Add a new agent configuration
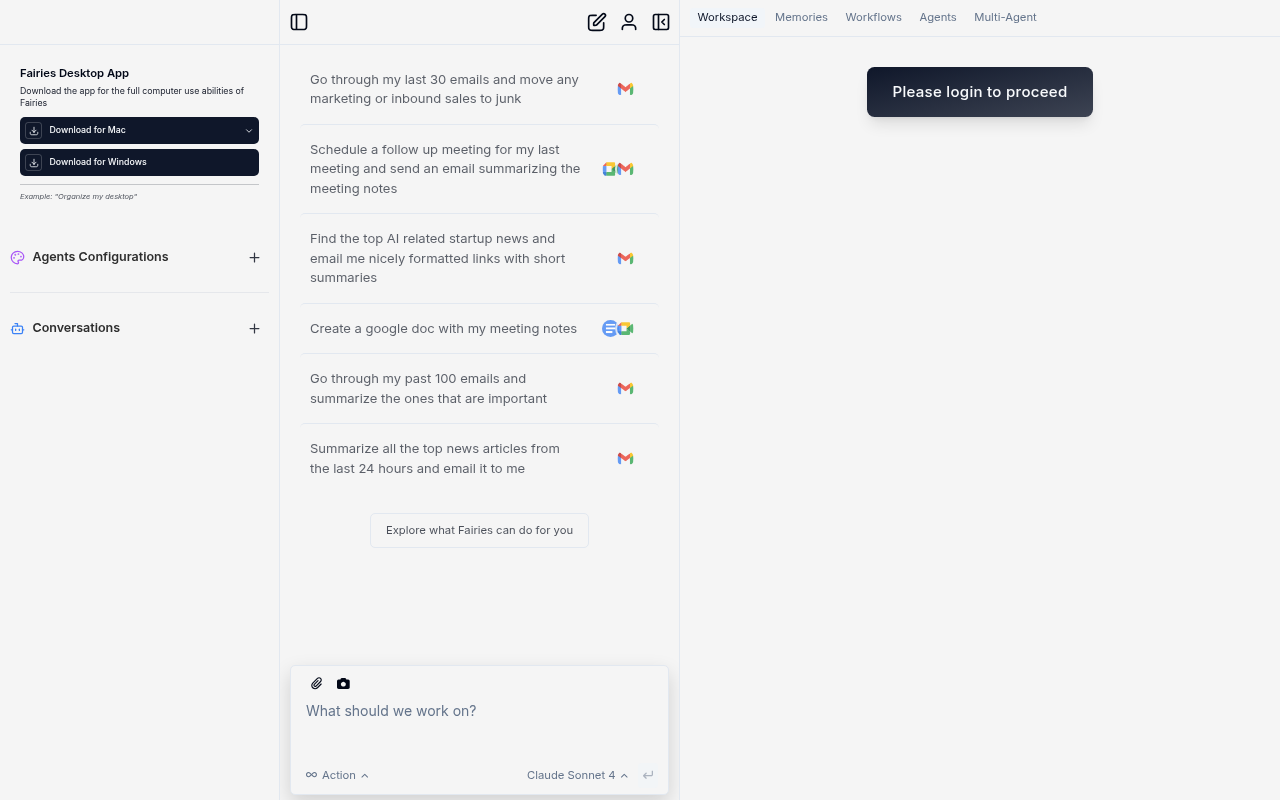 255,258
